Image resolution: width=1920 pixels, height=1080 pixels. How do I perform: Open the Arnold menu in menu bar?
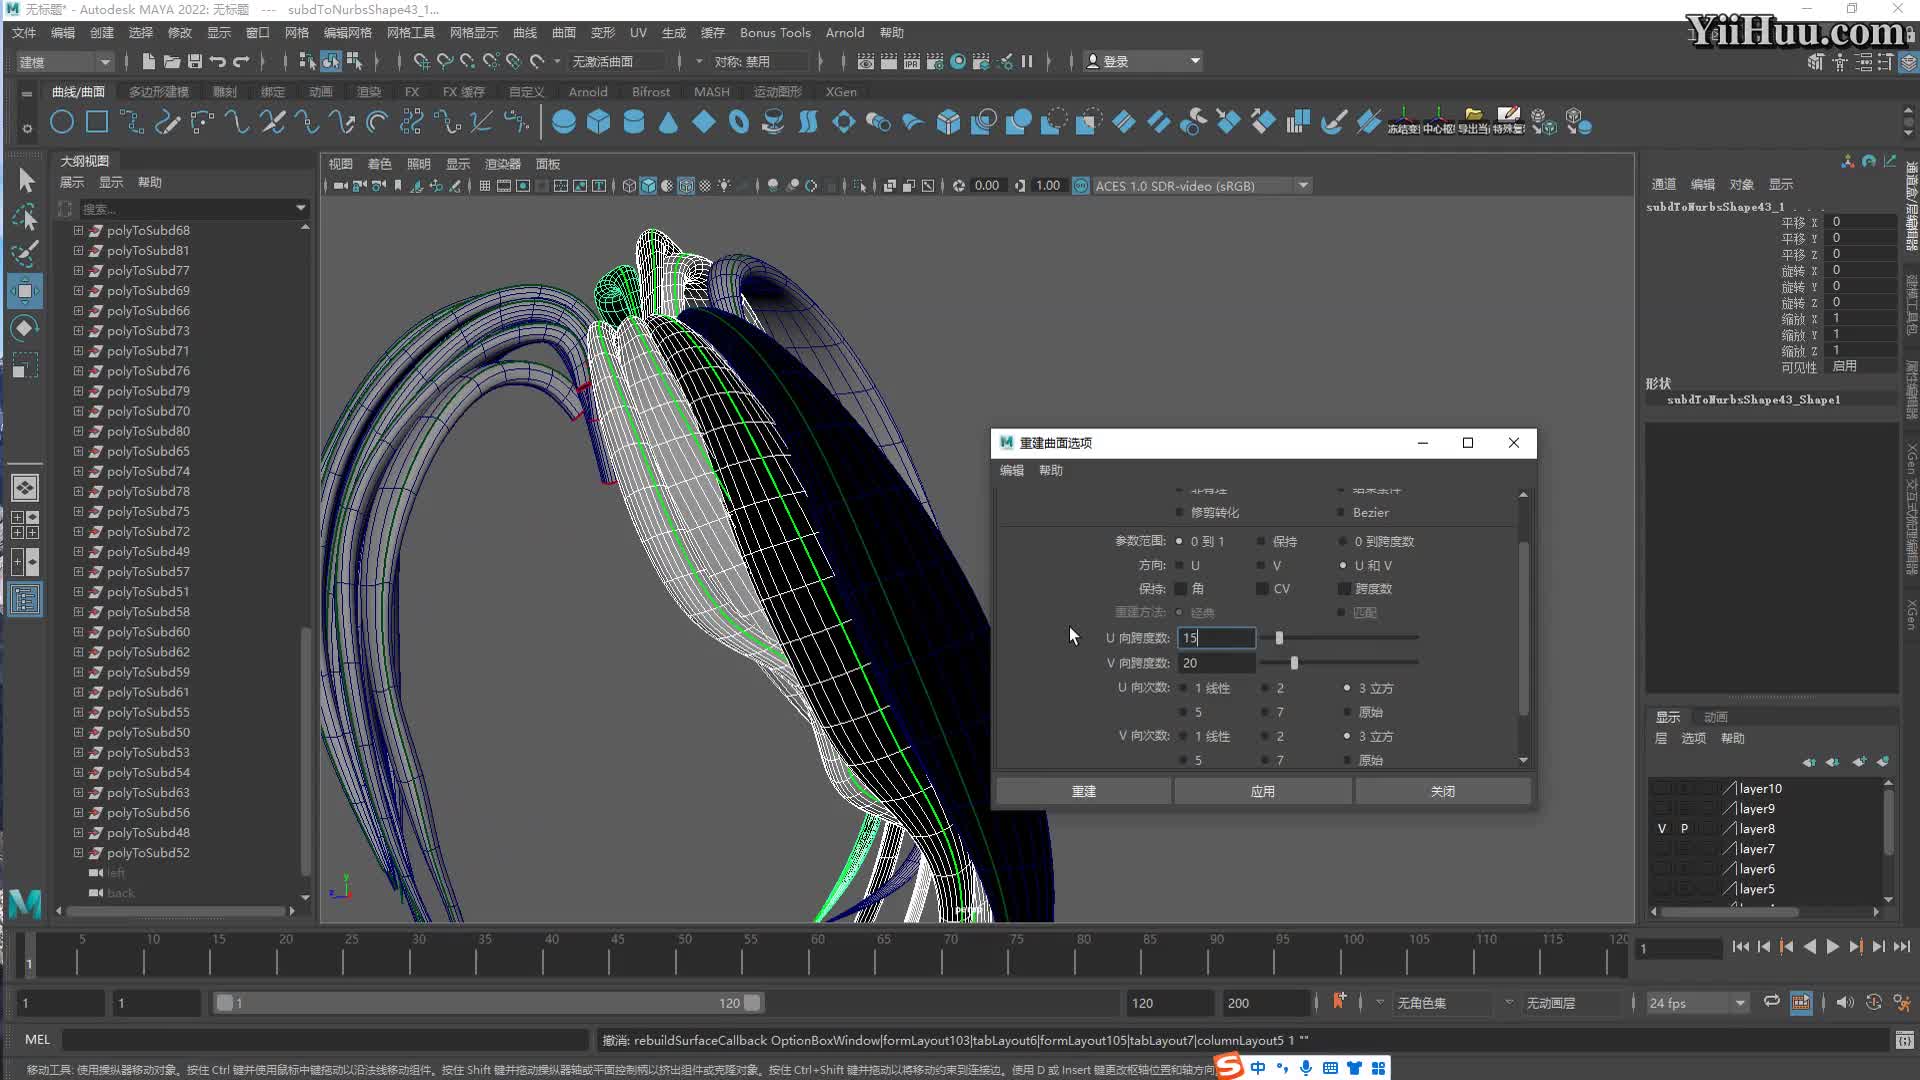click(845, 33)
